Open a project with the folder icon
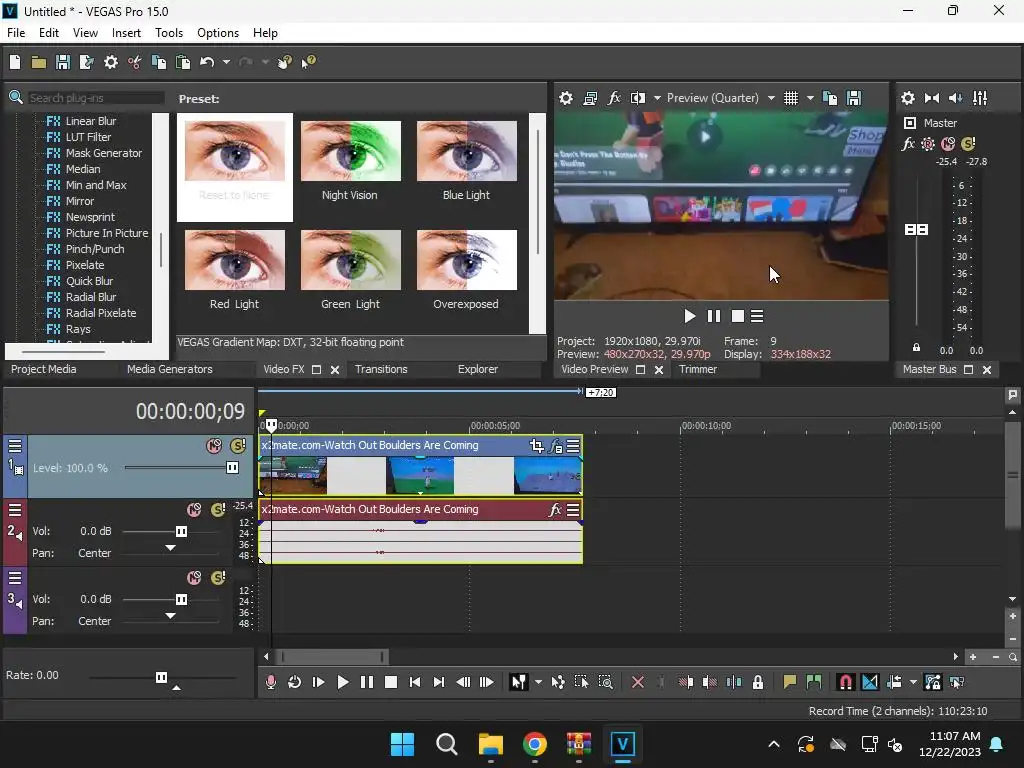Viewport: 1024px width, 768px height. point(39,62)
